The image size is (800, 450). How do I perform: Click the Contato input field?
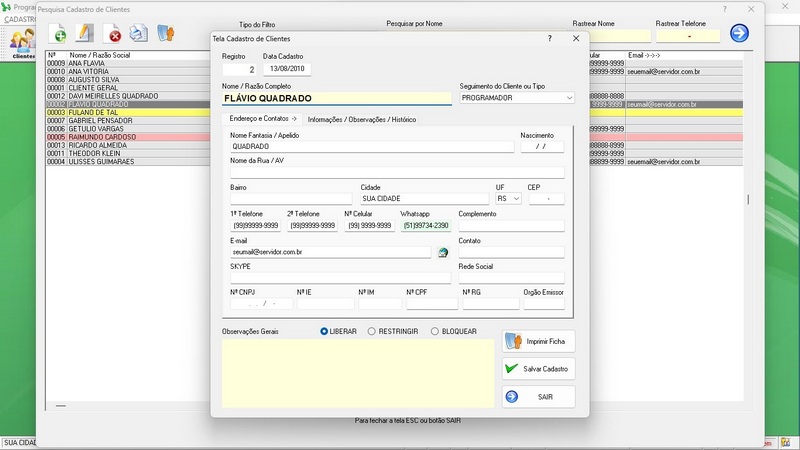pyautogui.click(x=511, y=252)
